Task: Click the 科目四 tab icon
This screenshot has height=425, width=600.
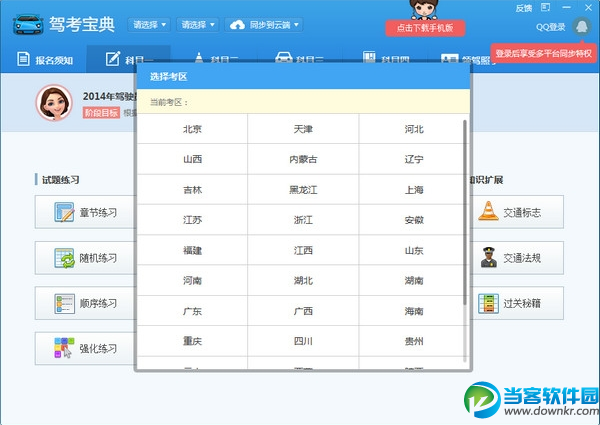Action: click(x=369, y=57)
